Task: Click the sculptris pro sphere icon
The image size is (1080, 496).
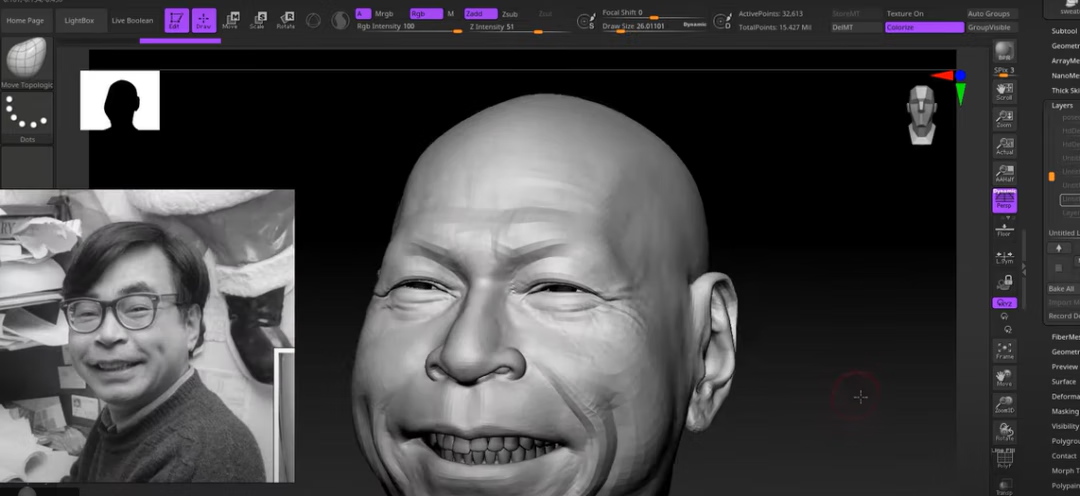Action: 340,21
